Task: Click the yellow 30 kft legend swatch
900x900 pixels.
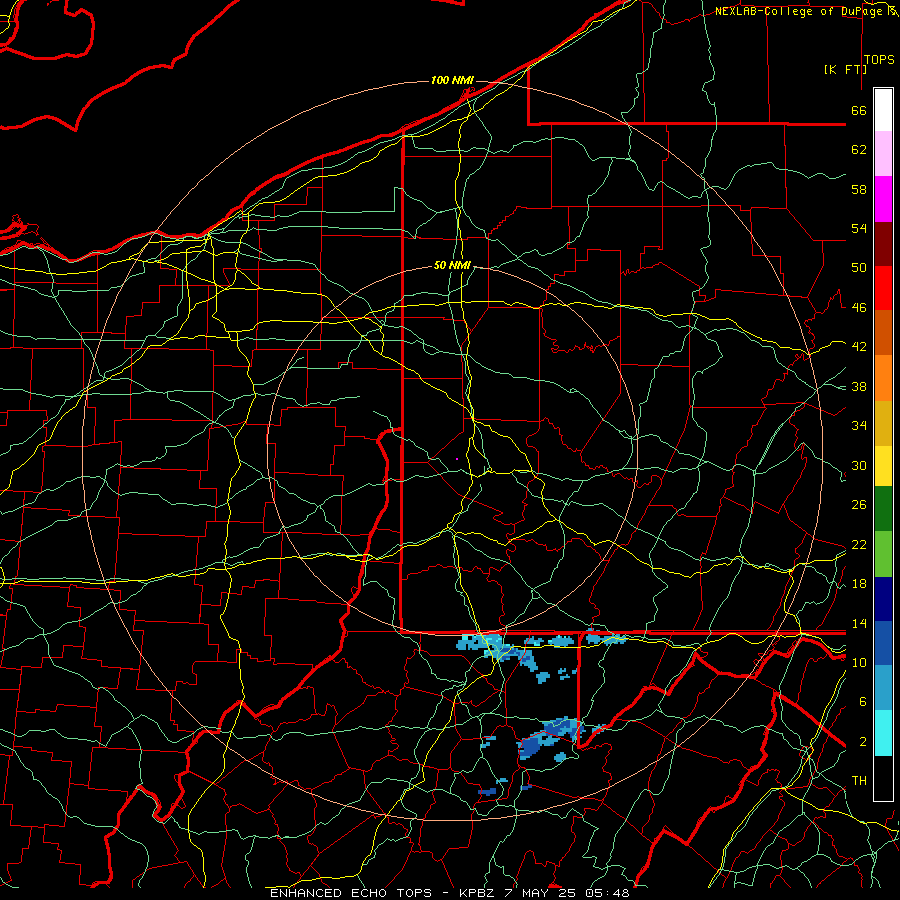Action: [883, 466]
